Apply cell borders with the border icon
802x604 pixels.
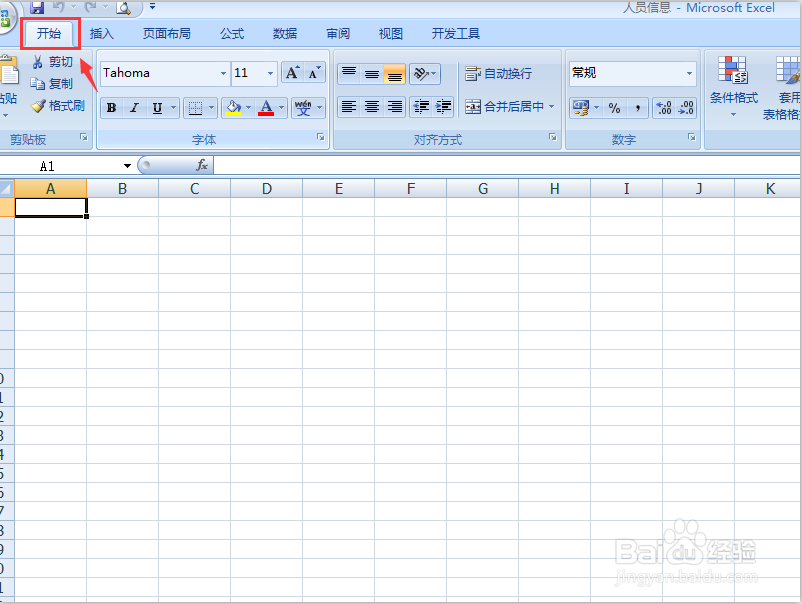pos(195,107)
